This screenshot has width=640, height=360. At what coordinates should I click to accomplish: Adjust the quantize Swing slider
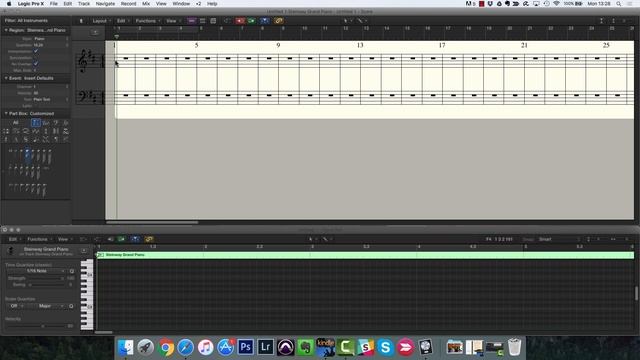(46, 284)
